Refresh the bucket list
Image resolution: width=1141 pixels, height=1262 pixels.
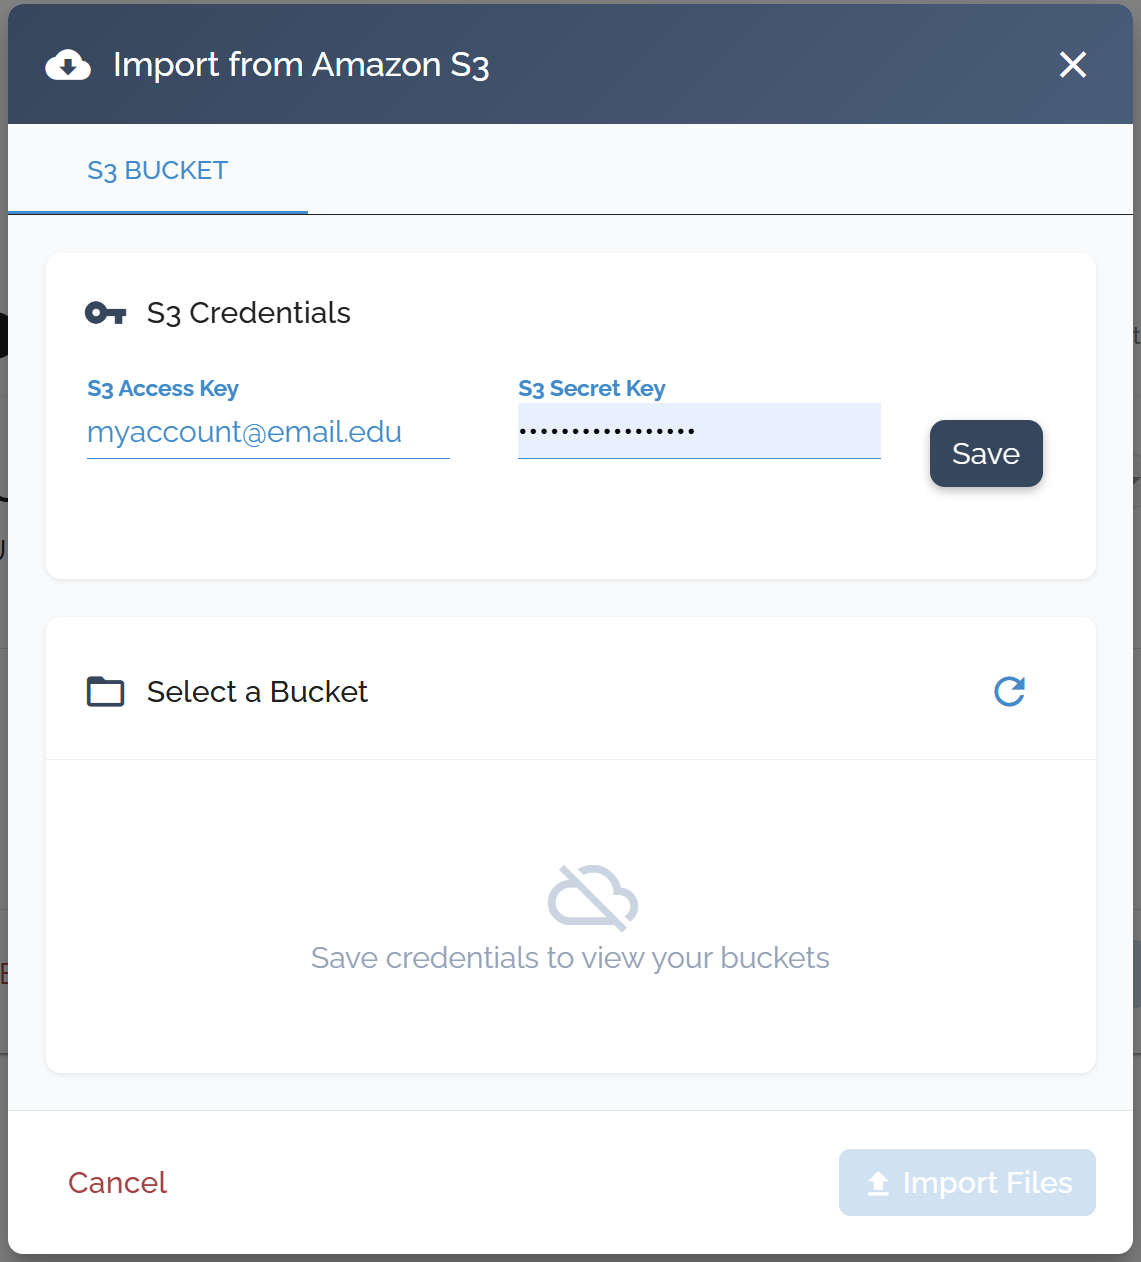coord(1009,691)
